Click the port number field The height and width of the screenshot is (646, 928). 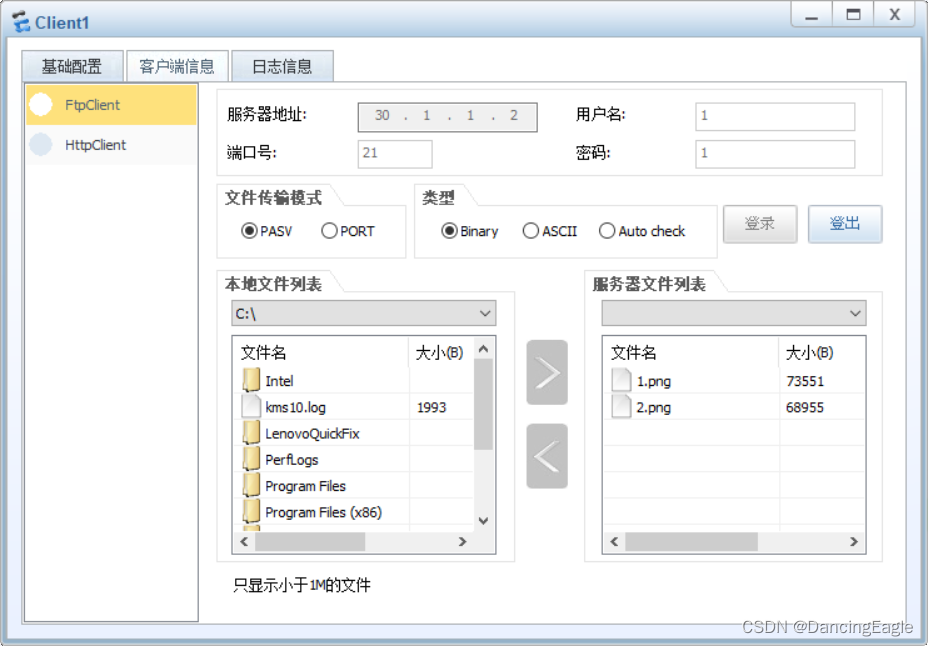395,154
